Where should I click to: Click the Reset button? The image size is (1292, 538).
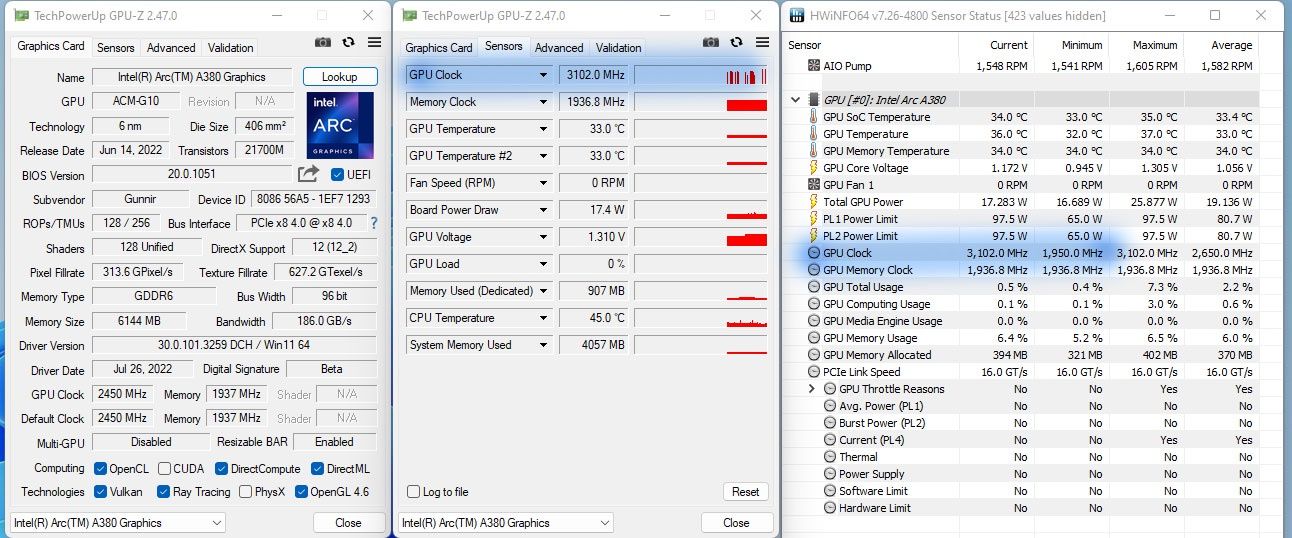pos(745,492)
